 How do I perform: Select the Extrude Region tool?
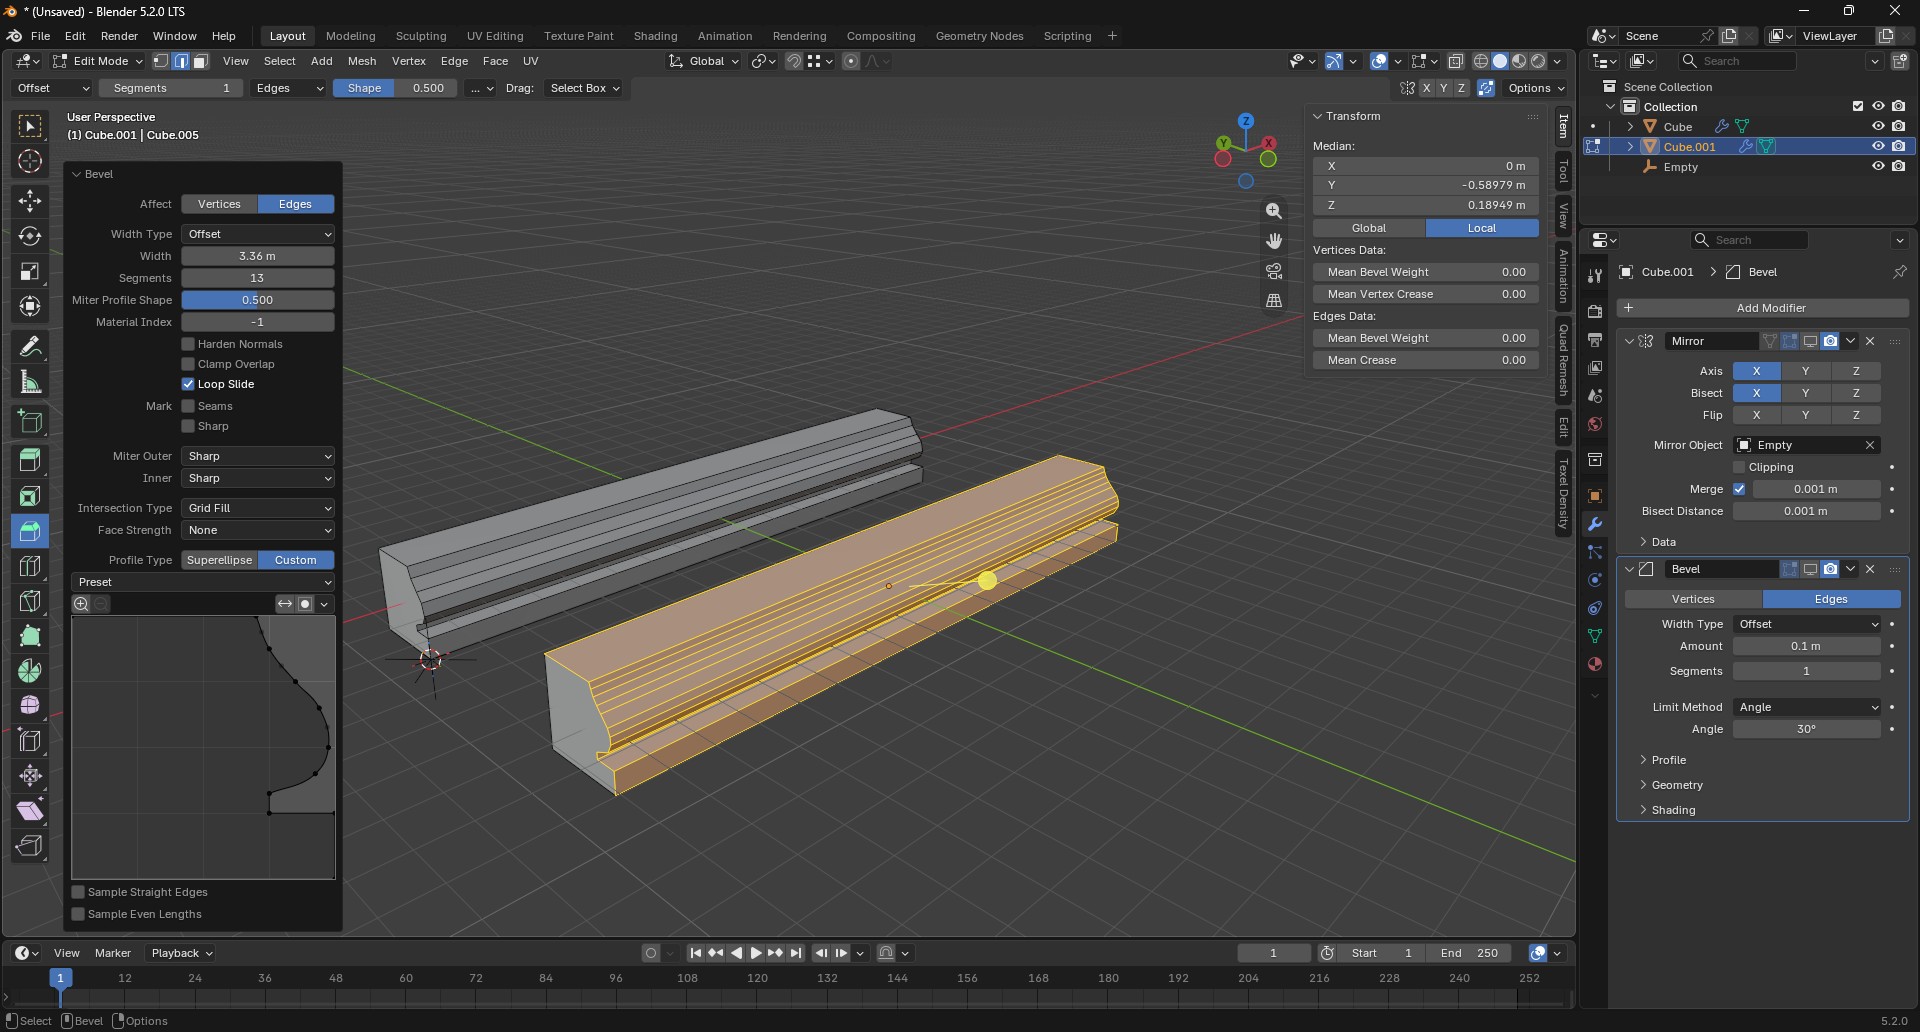pyautogui.click(x=30, y=459)
